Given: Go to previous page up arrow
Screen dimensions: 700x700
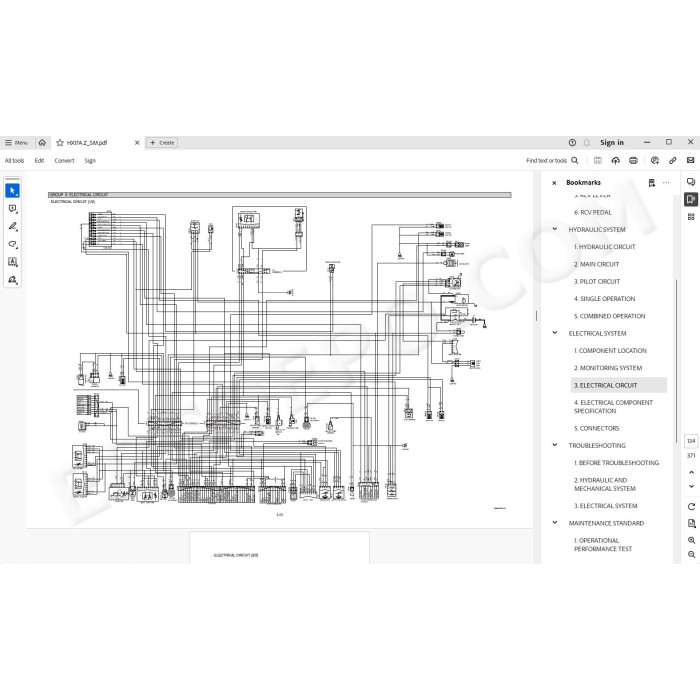Looking at the screenshot, I should [x=692, y=472].
